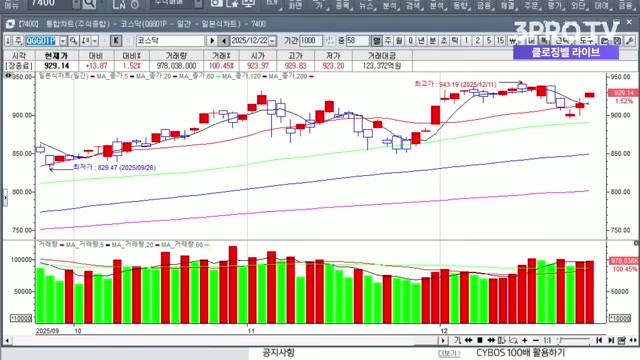Image resolution: width=640 pixels, height=360 pixels.
Task: Select the 년 yearly period toggle
Action: pos(422,41)
